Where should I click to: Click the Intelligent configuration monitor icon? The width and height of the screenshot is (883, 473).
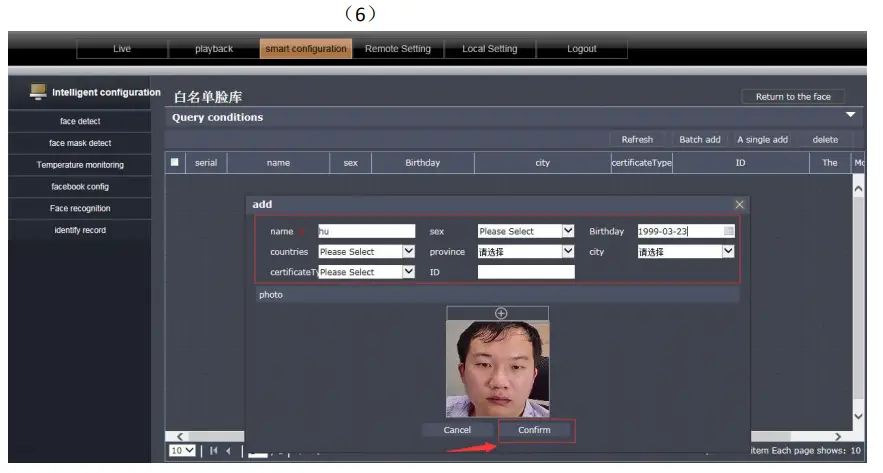(37, 92)
